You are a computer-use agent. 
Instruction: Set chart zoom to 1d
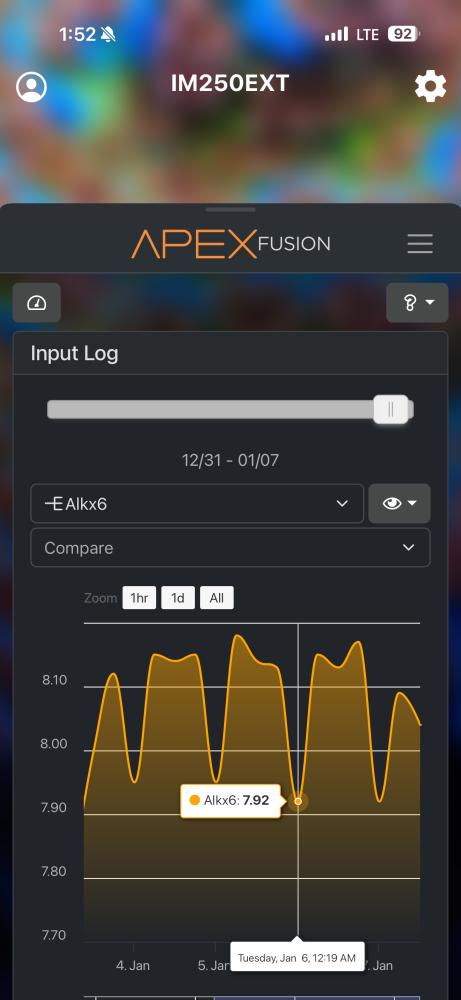coord(178,598)
